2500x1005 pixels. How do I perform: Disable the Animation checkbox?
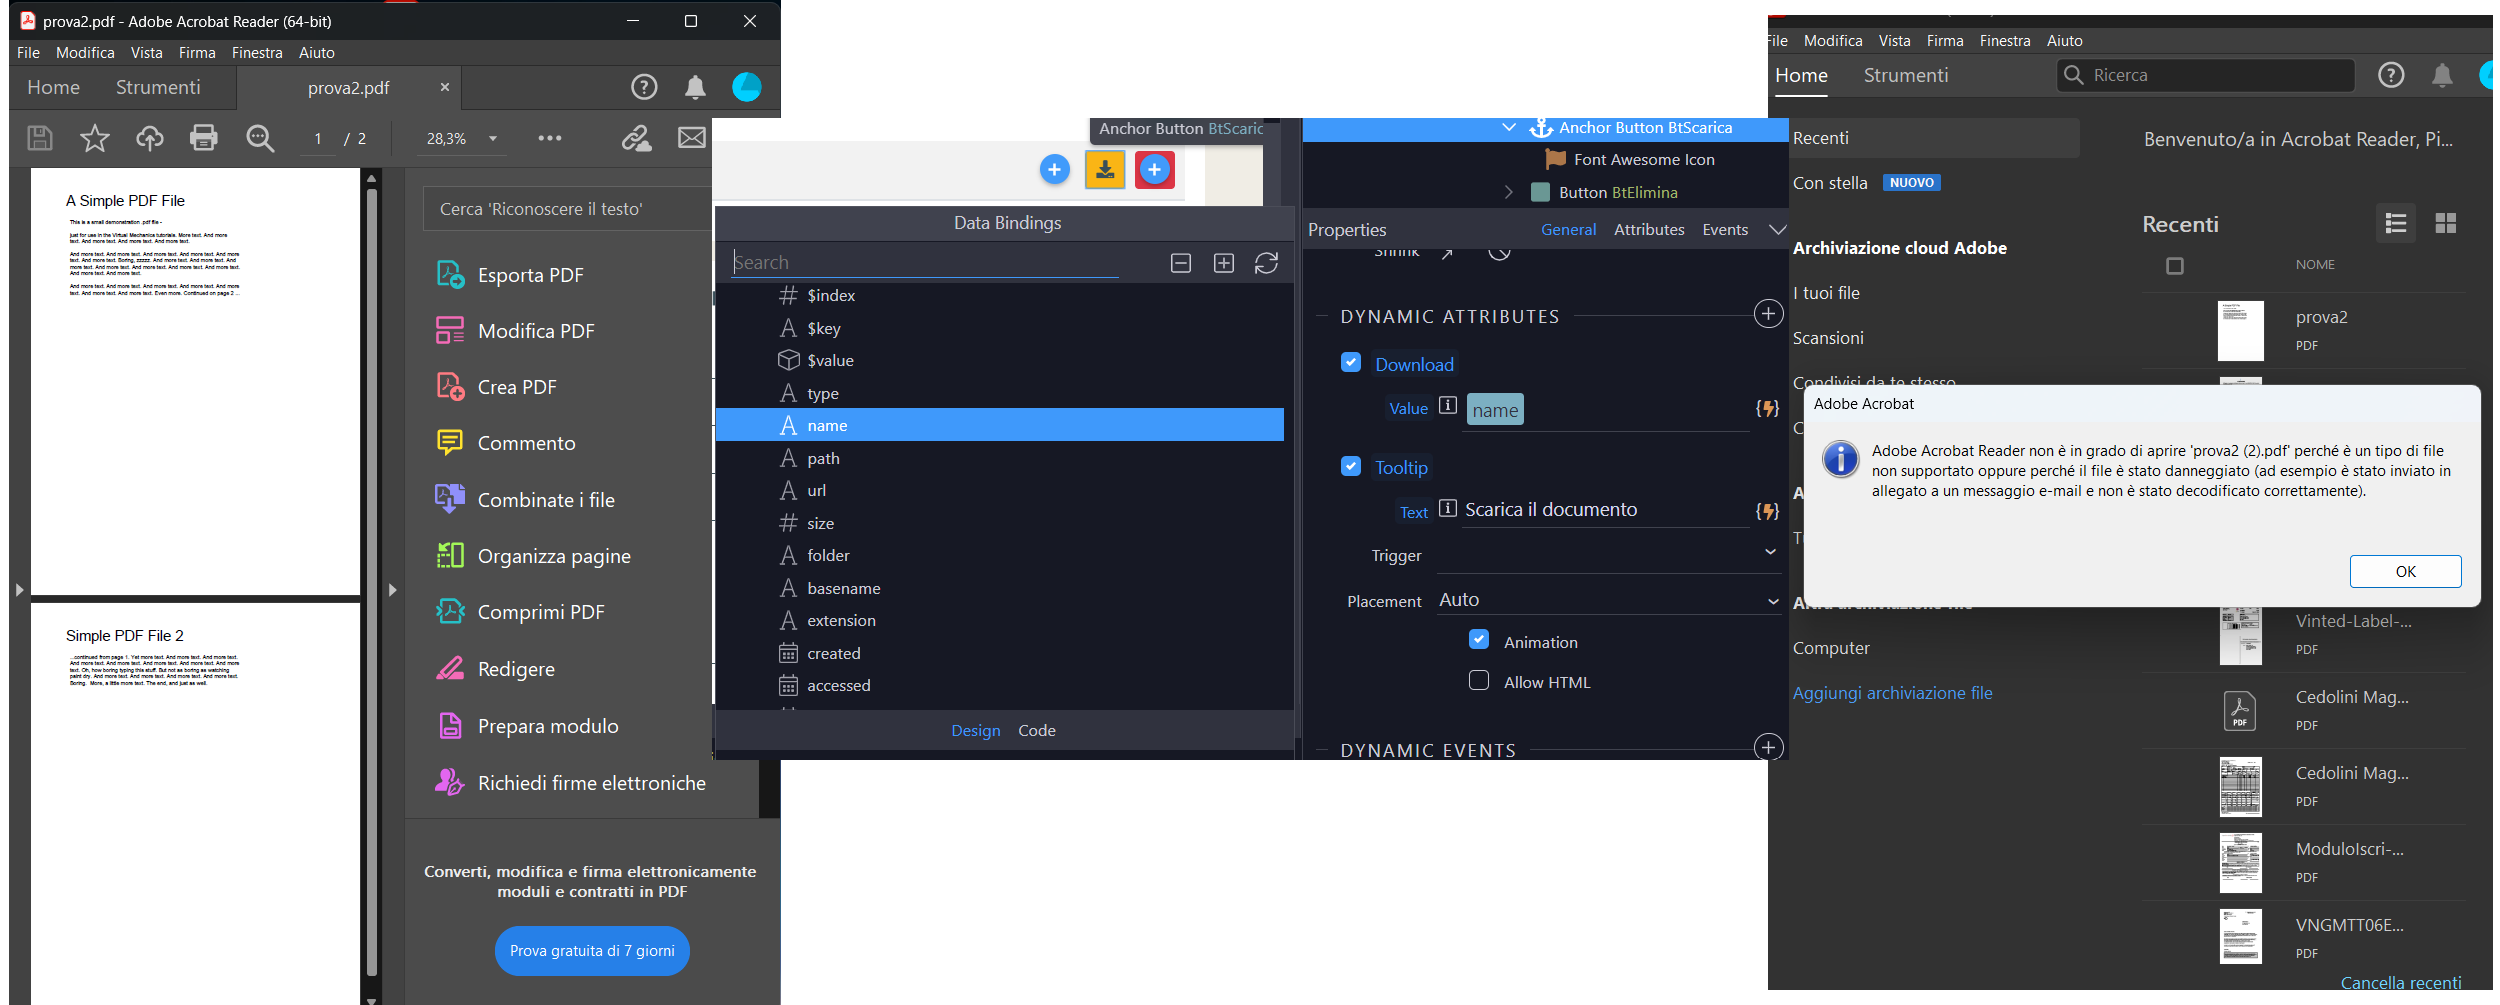1479,640
